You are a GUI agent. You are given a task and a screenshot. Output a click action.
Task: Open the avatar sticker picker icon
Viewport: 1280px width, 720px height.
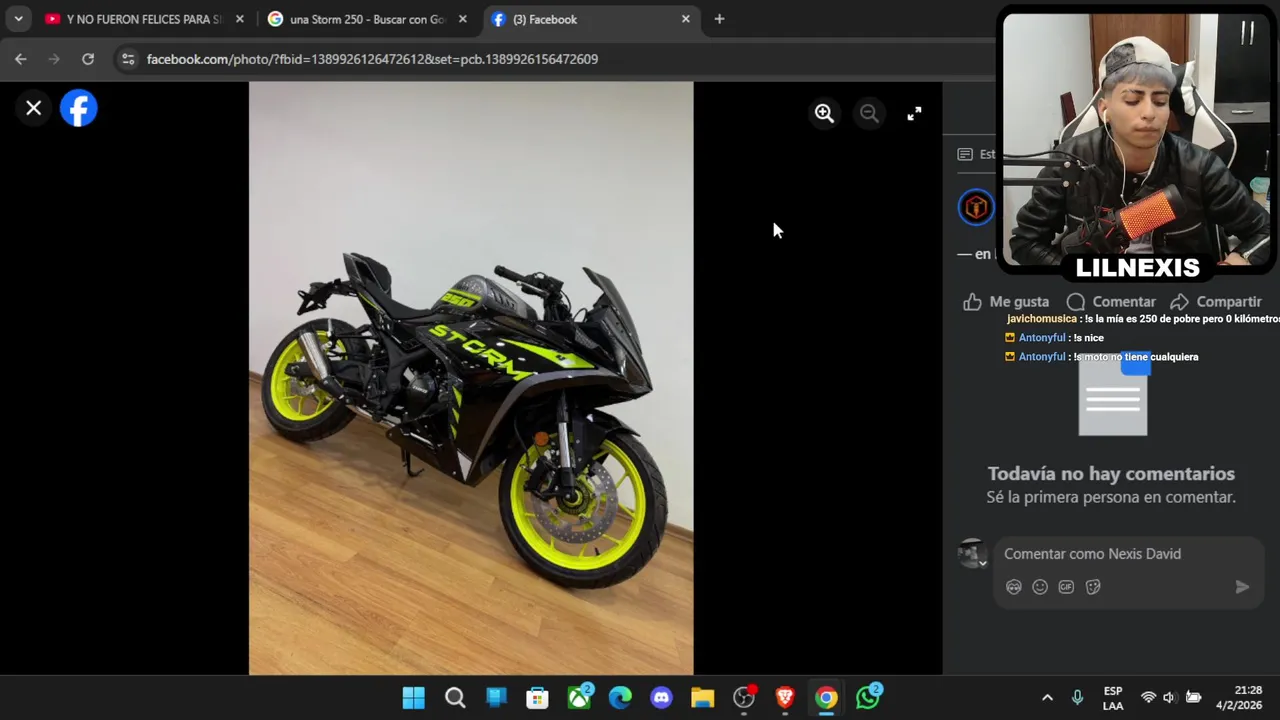[x=1014, y=587]
